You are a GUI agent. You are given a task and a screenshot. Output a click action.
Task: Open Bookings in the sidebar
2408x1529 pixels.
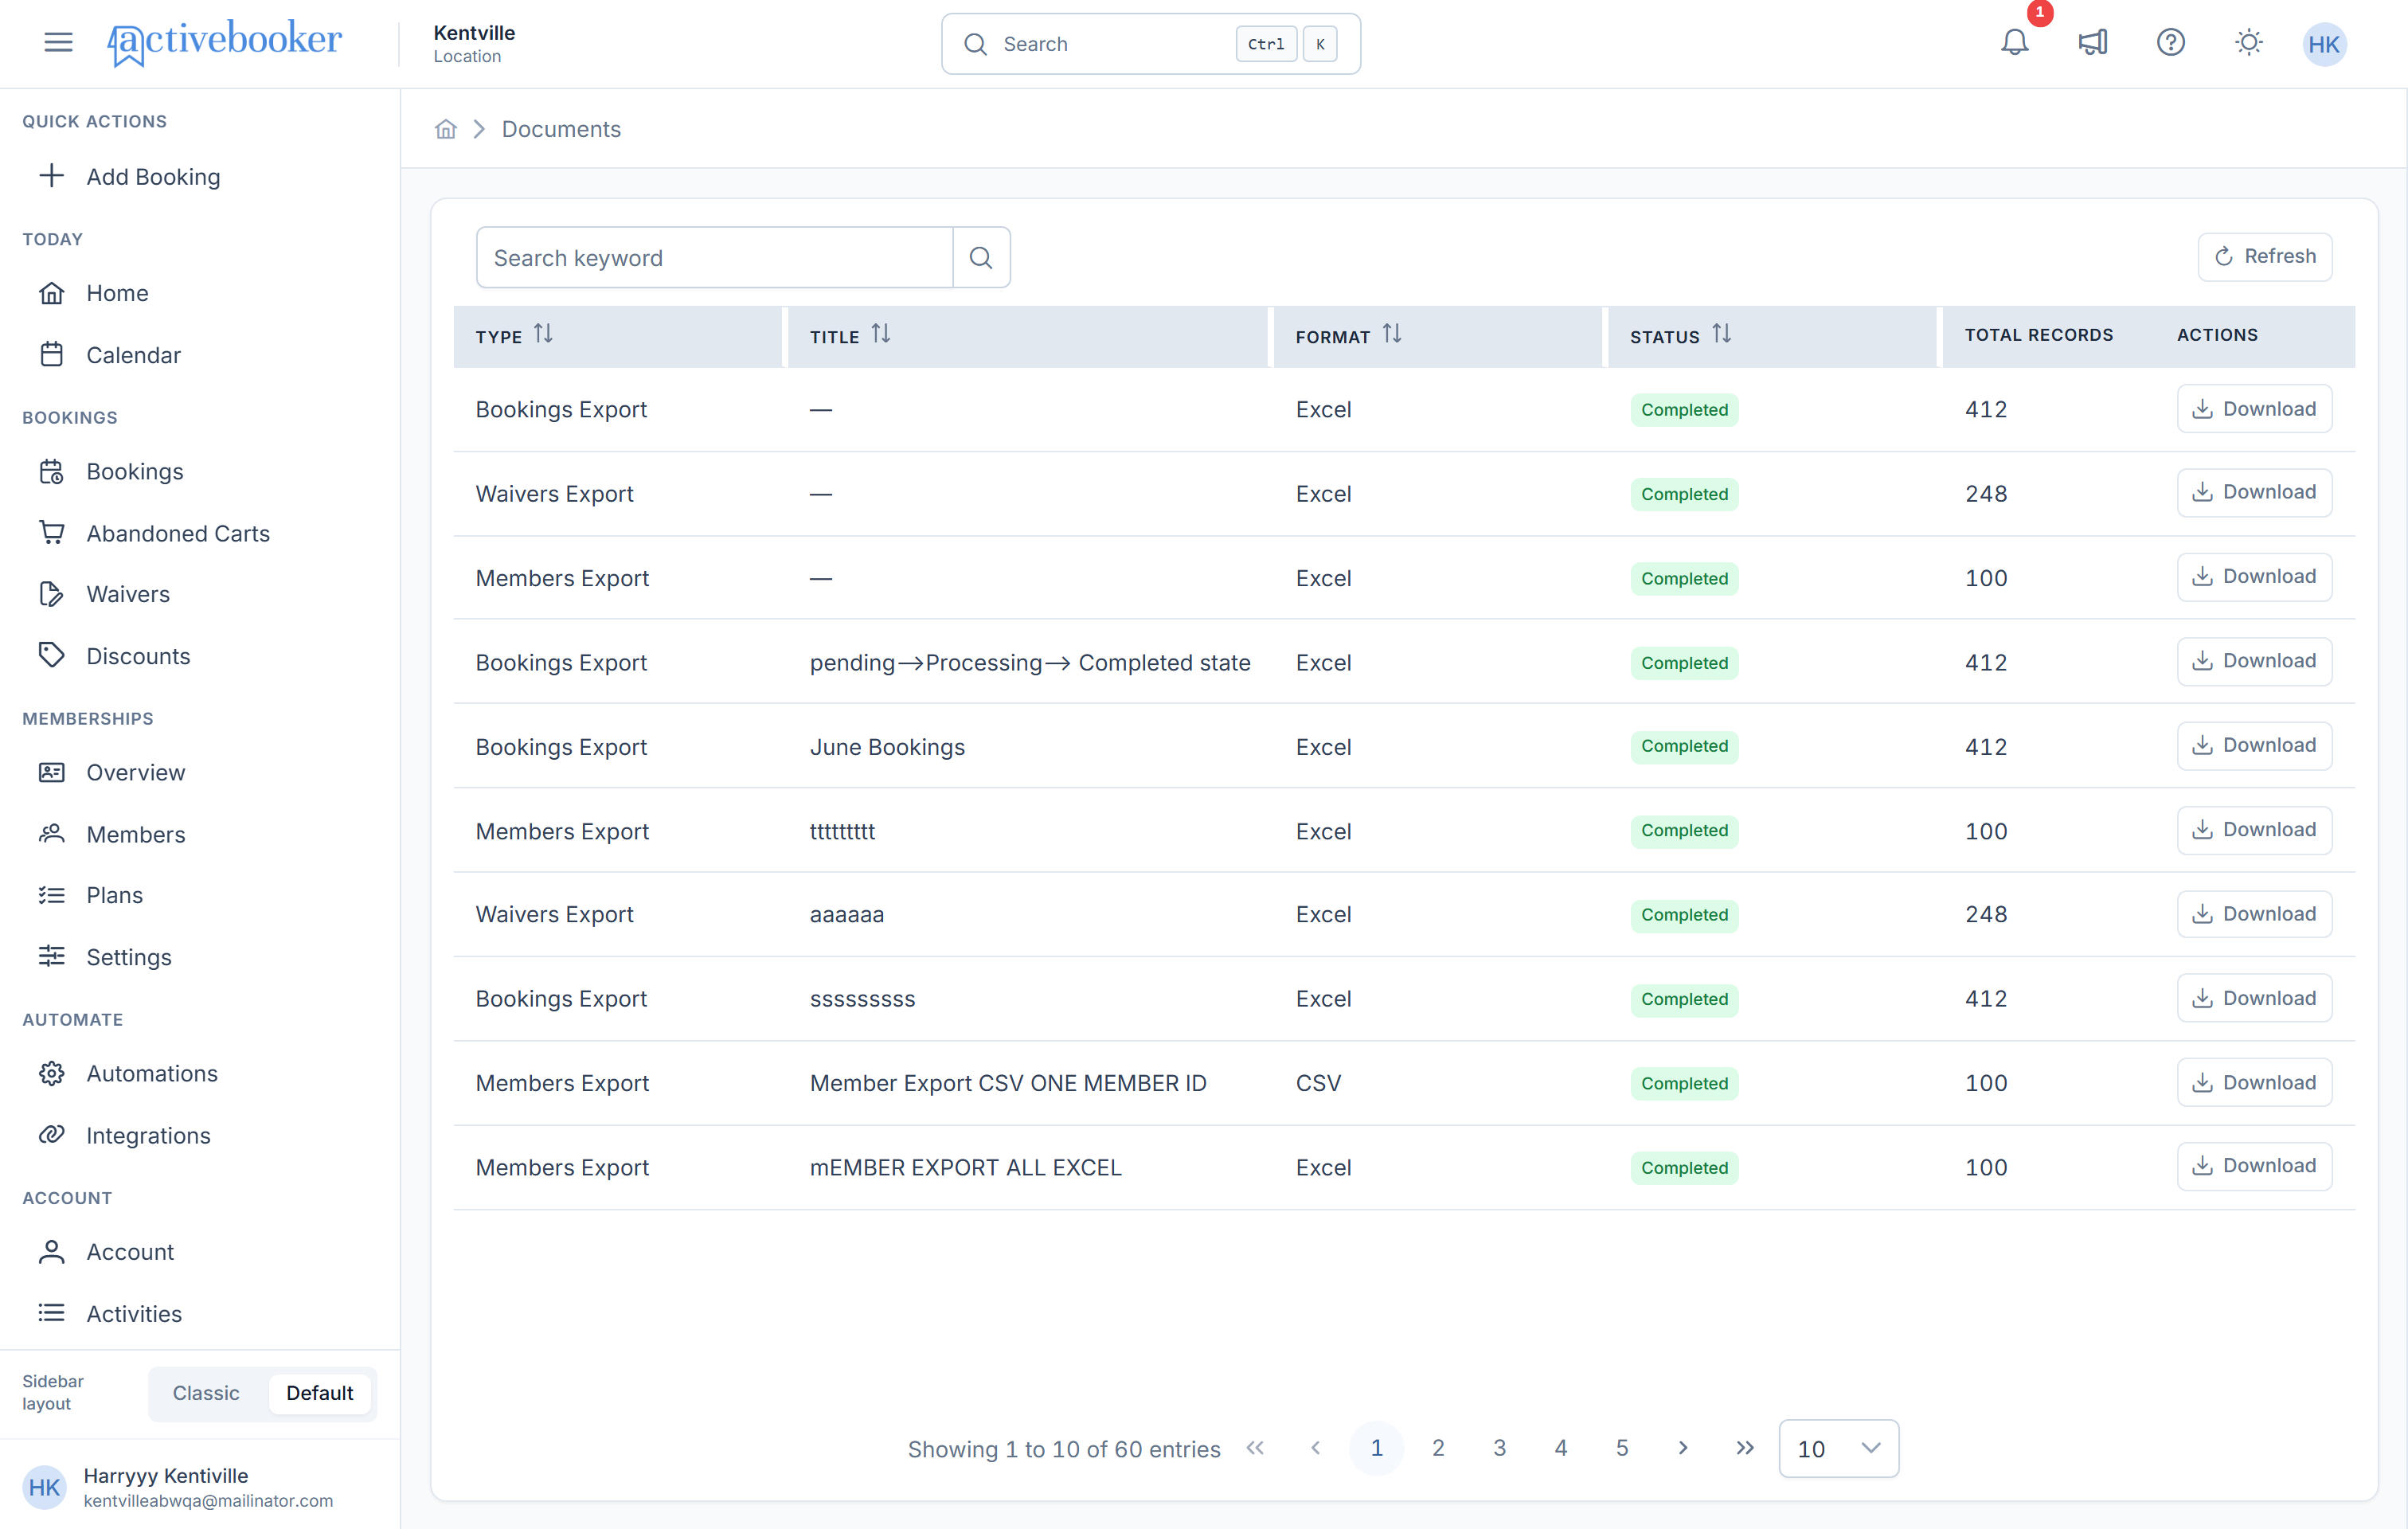pyautogui.click(x=112, y=471)
